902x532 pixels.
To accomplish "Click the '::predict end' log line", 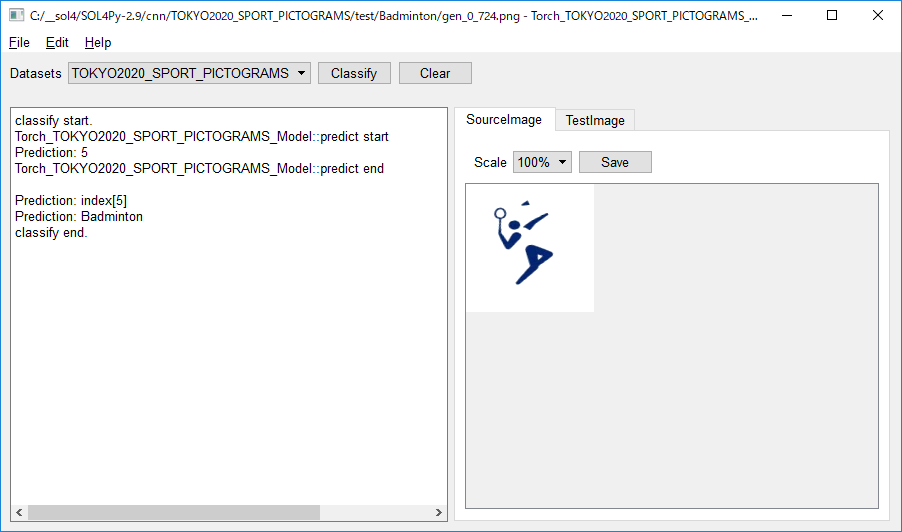I will click(200, 169).
